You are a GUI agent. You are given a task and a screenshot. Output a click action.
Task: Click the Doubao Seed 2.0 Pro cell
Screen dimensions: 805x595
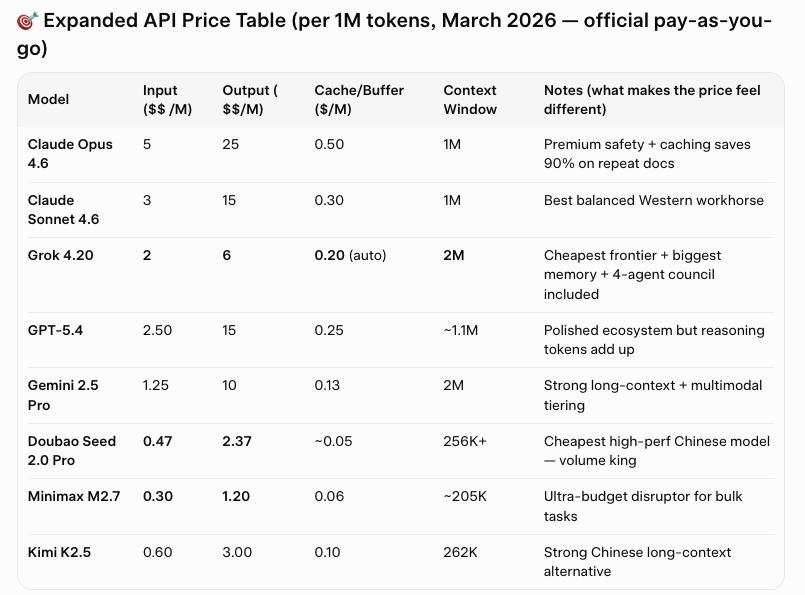tap(71, 451)
